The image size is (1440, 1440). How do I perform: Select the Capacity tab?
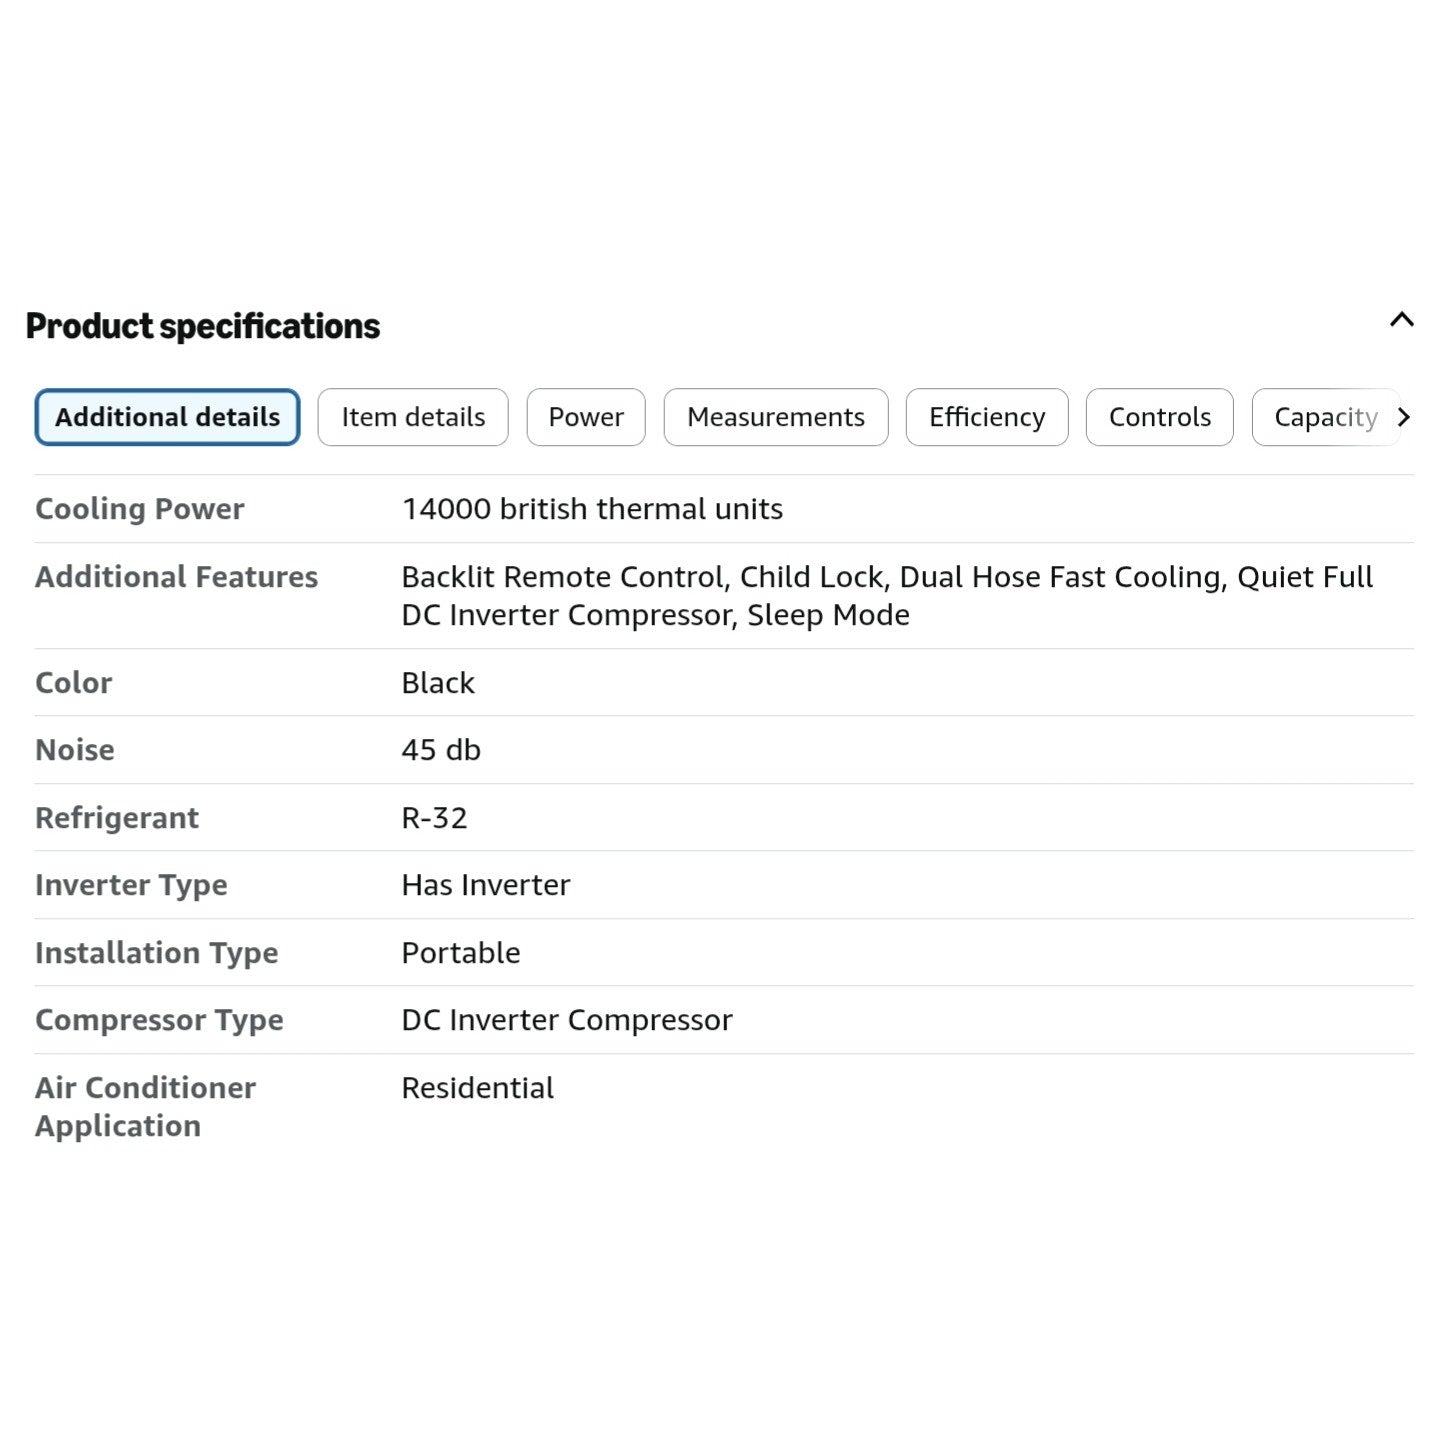tap(1324, 417)
